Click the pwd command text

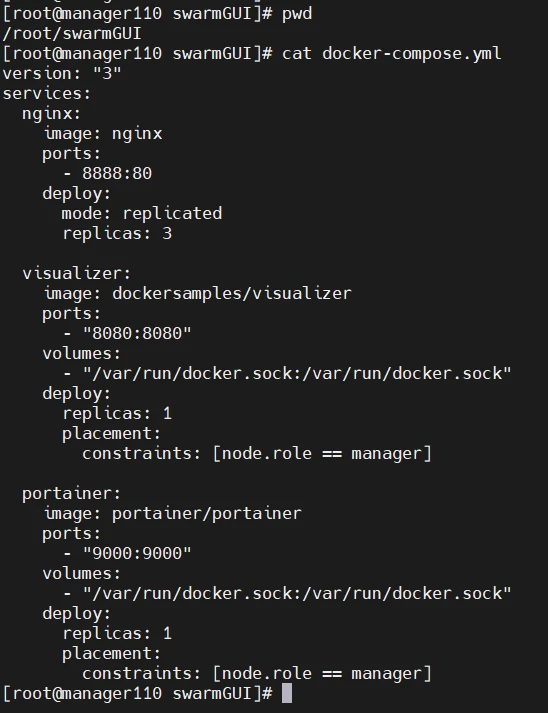297,14
